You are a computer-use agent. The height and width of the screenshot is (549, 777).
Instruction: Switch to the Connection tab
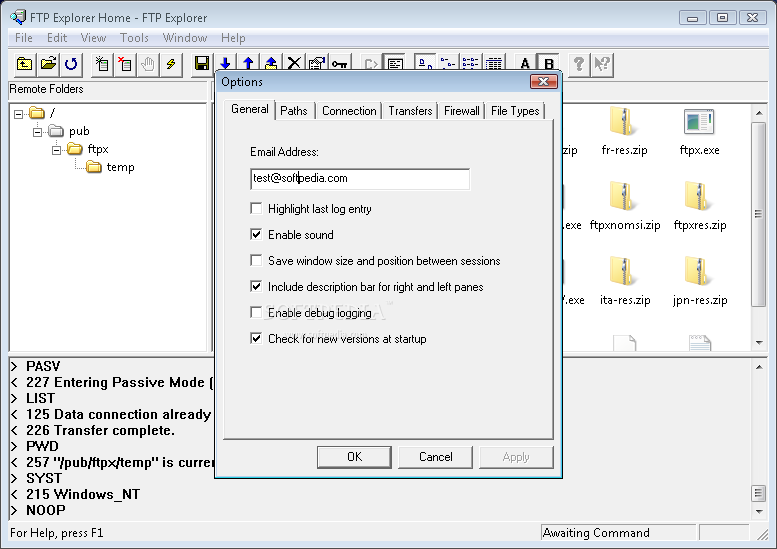point(349,111)
